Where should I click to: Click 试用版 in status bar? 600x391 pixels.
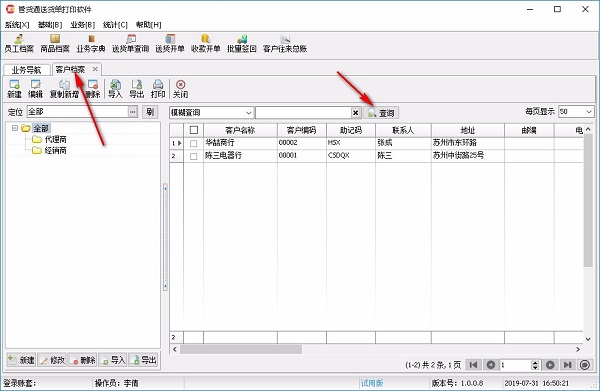372,383
